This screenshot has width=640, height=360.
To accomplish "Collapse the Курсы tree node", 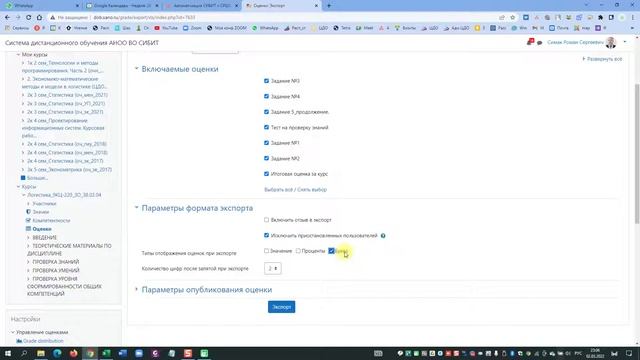I will [18, 187].
